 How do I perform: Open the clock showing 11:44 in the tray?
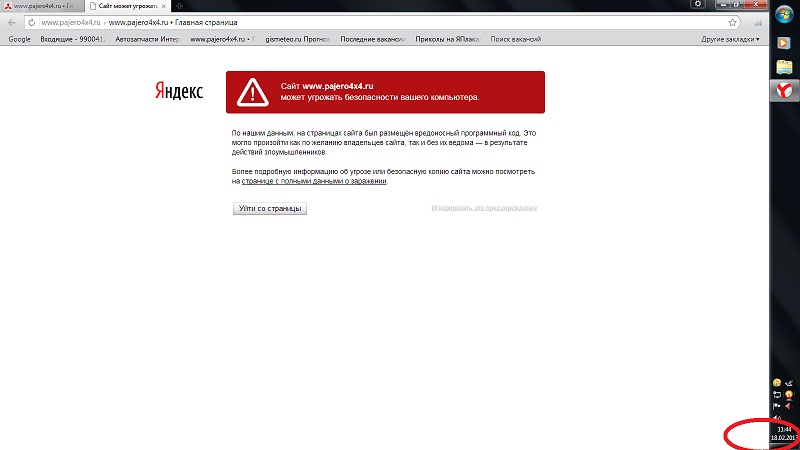[784, 434]
